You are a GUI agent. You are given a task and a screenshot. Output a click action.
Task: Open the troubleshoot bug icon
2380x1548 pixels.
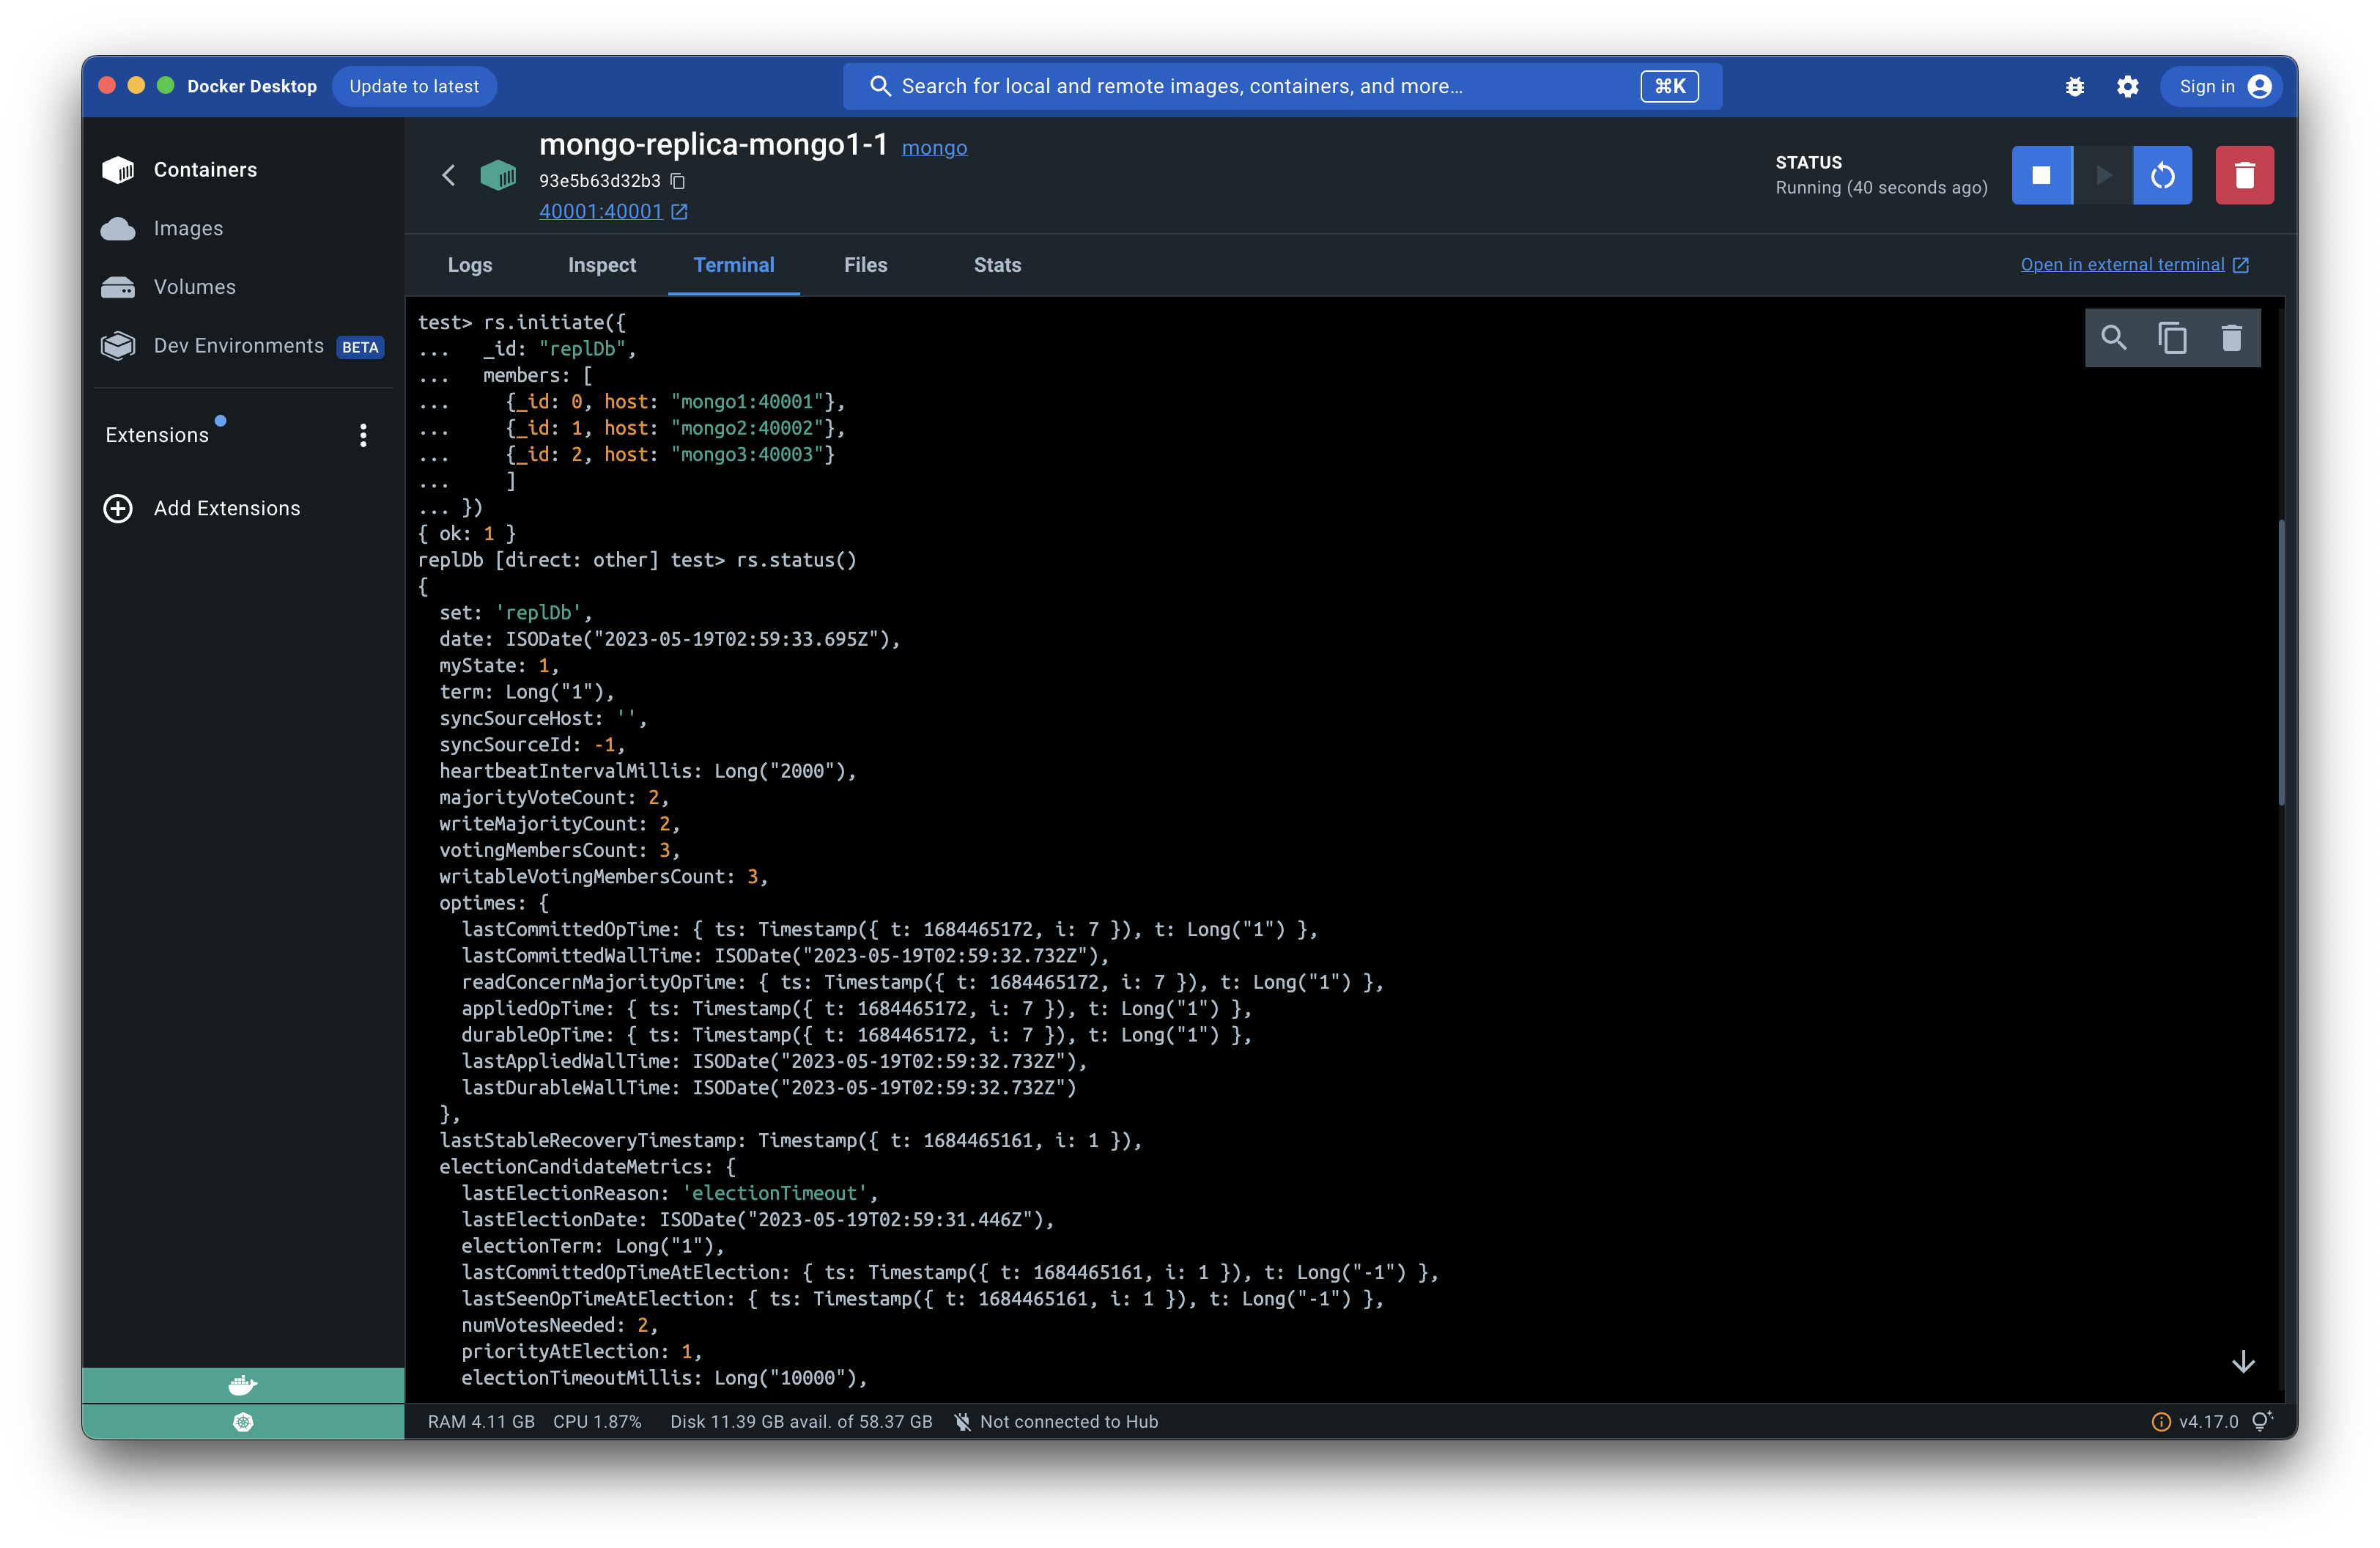[2075, 87]
